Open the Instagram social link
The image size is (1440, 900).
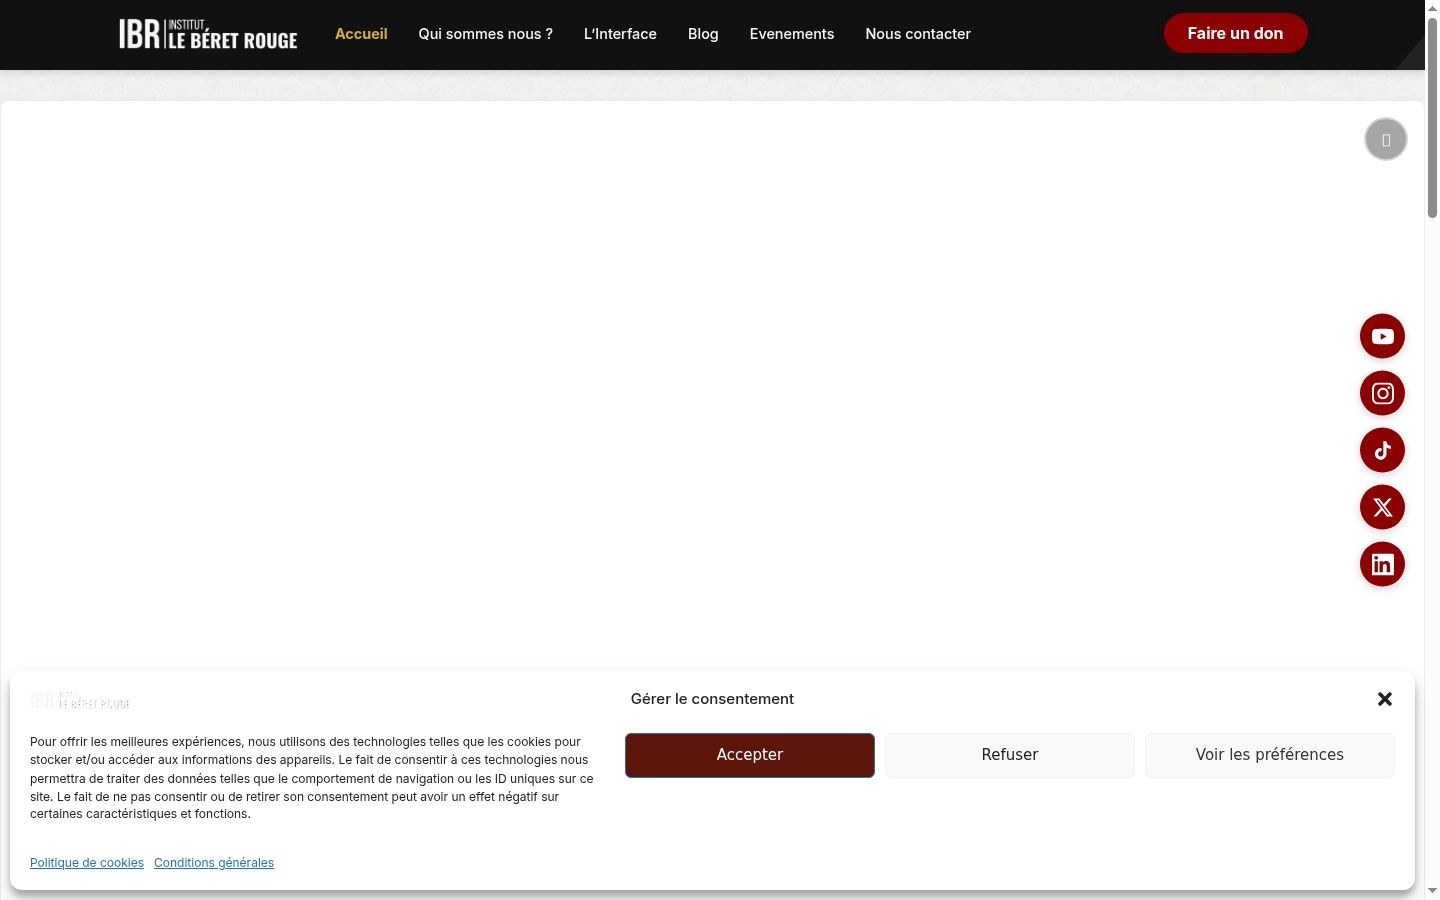coord(1382,393)
